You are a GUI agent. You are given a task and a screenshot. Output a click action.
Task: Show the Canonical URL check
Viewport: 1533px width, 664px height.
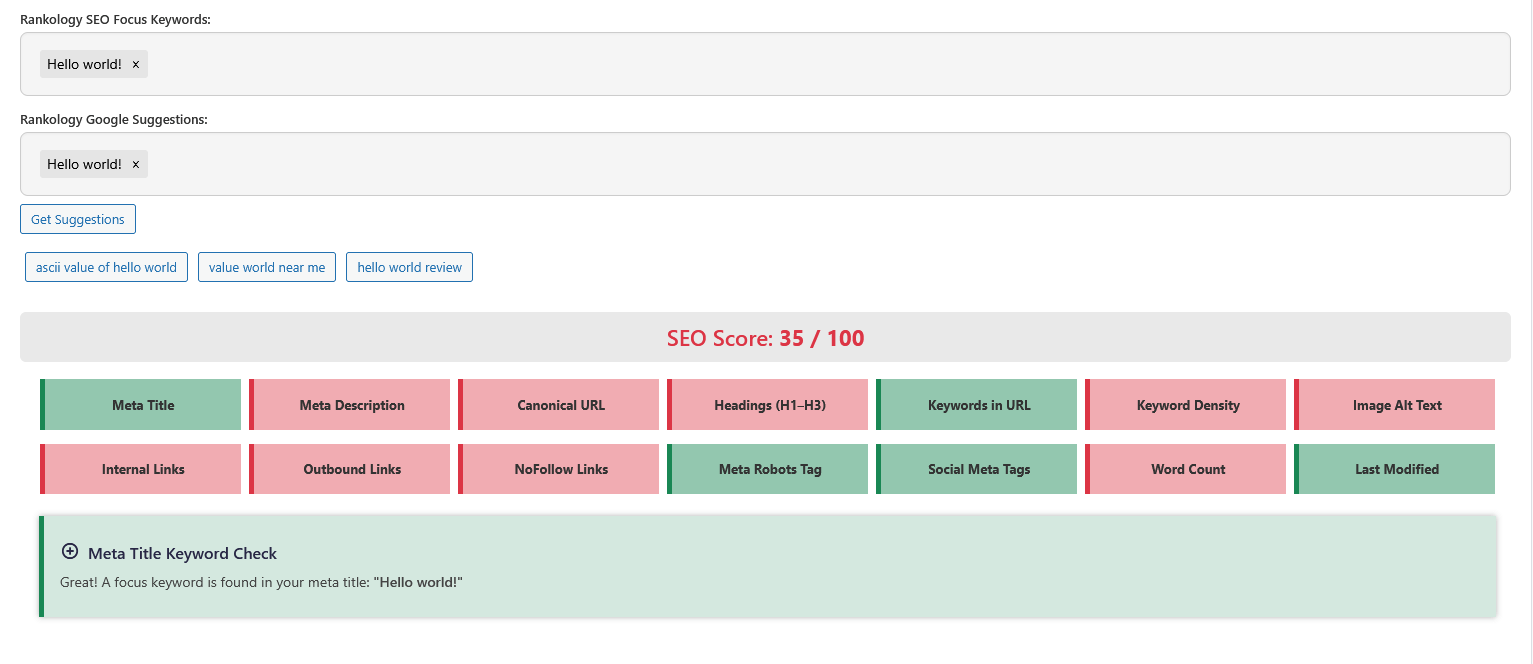pos(560,405)
